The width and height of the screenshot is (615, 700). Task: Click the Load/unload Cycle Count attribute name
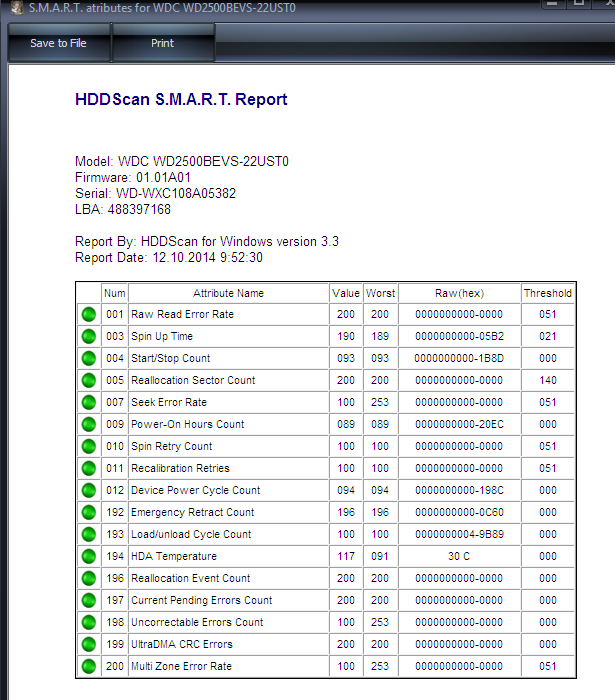pos(191,534)
